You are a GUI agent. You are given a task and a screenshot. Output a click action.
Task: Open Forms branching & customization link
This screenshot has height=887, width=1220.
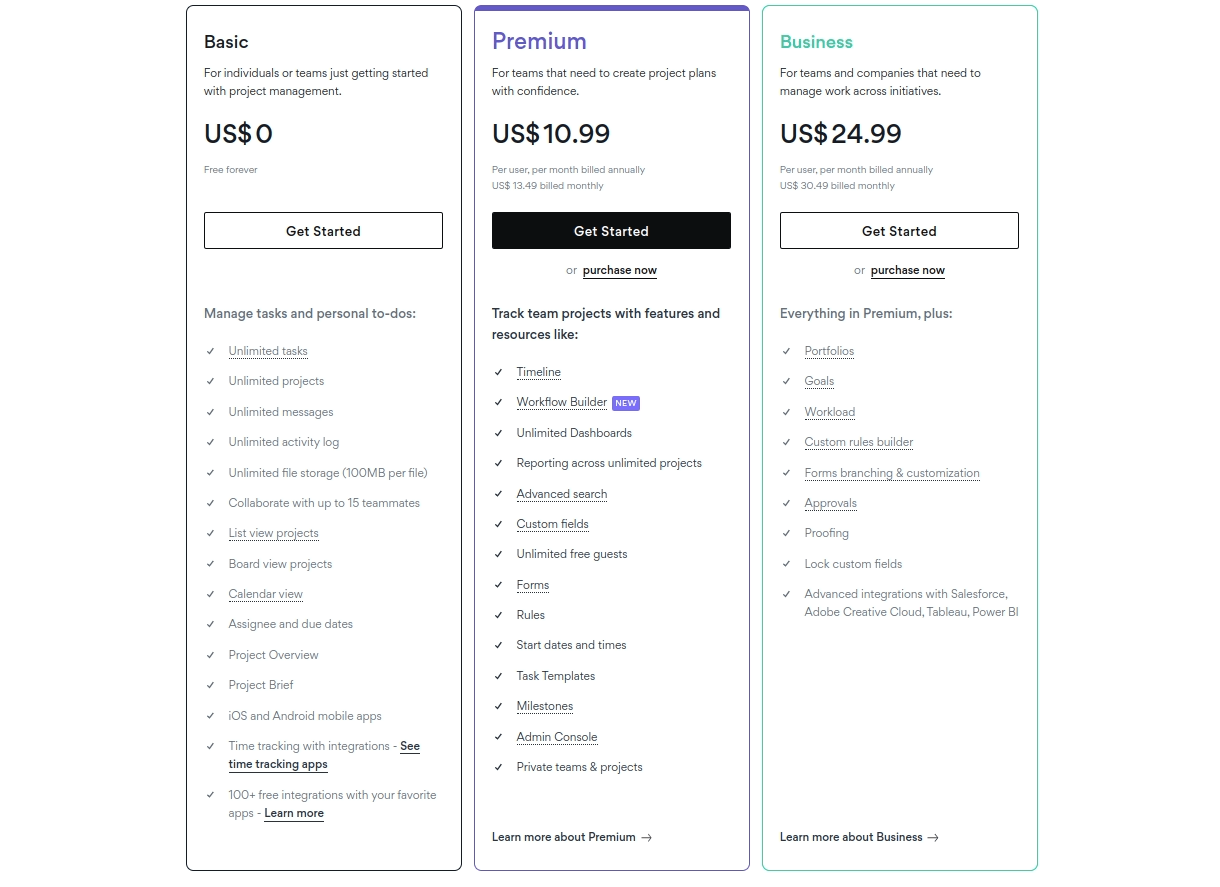coord(892,473)
